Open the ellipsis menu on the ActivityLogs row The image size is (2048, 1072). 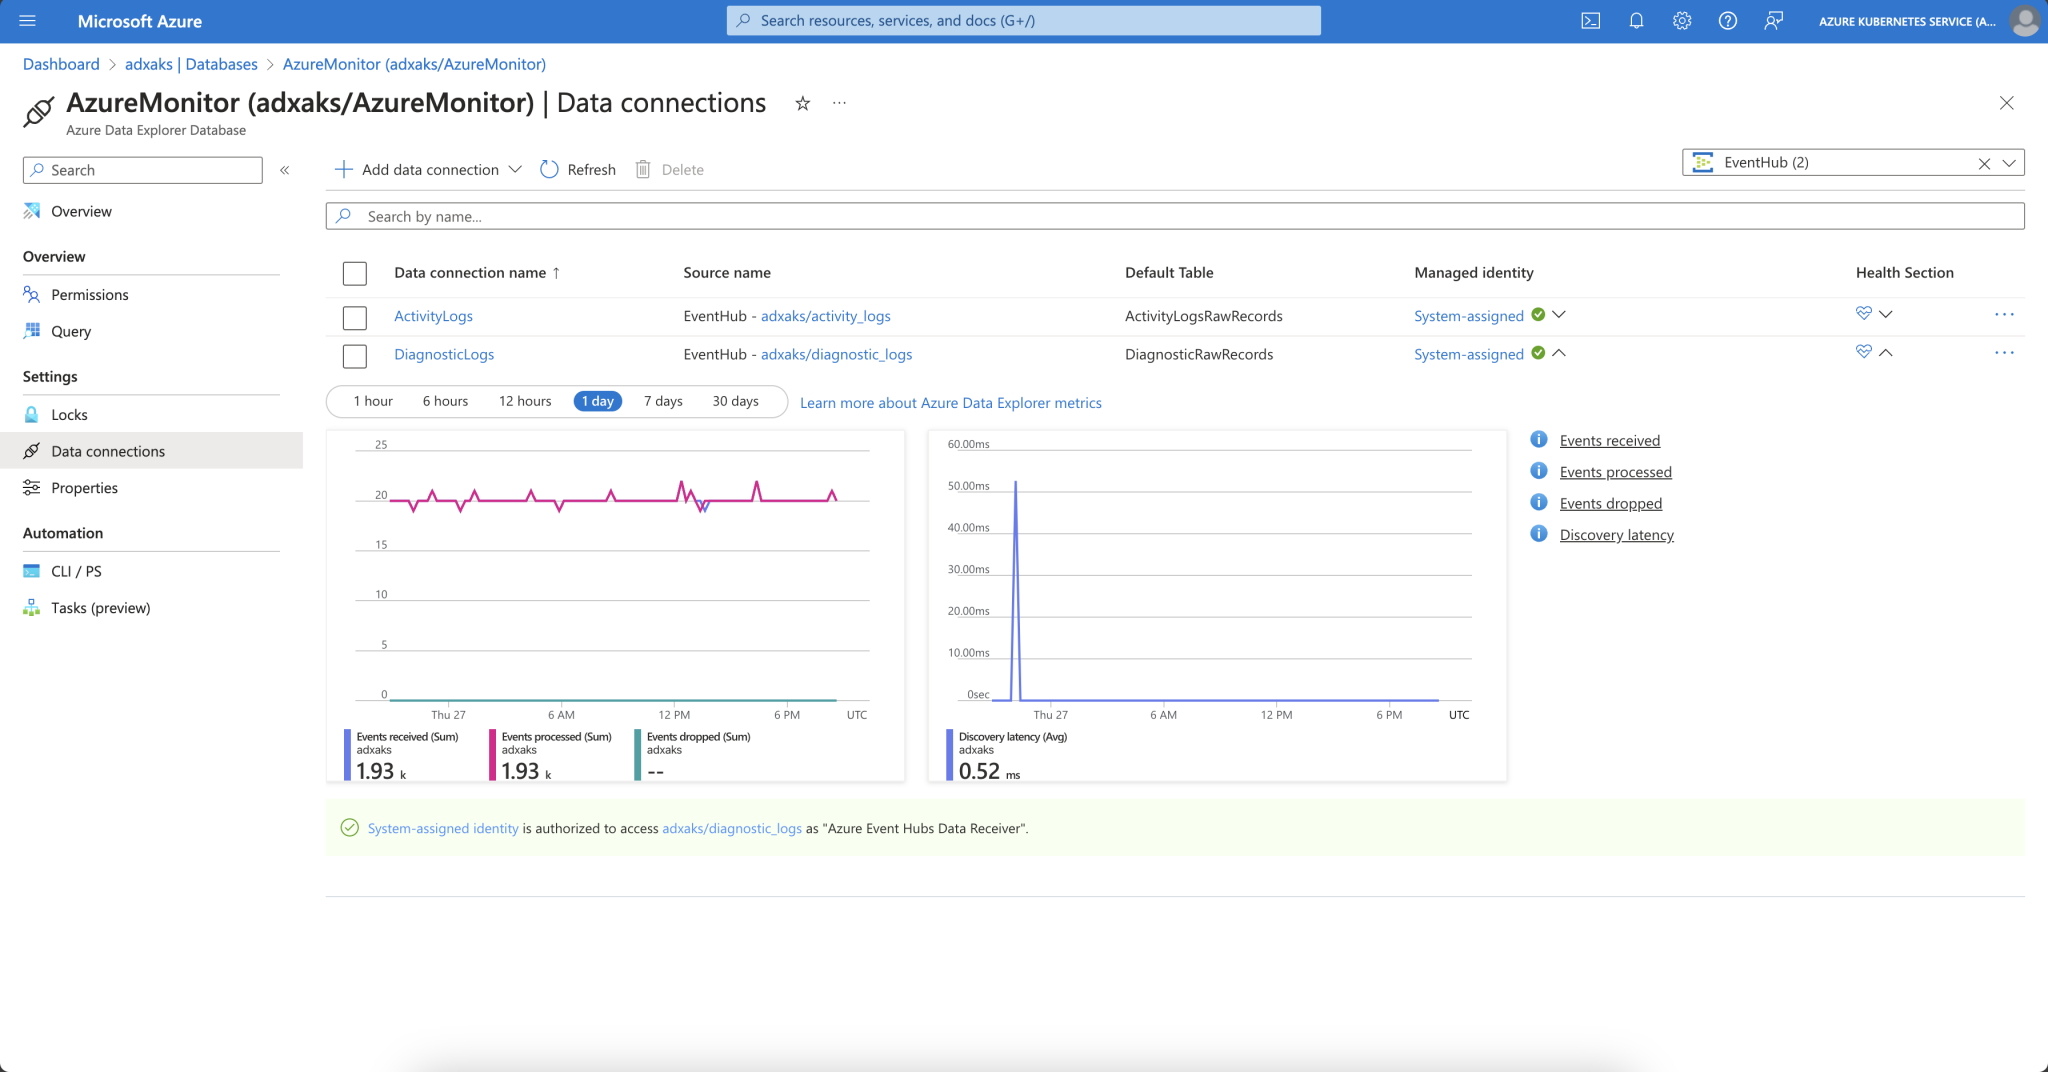point(2004,315)
